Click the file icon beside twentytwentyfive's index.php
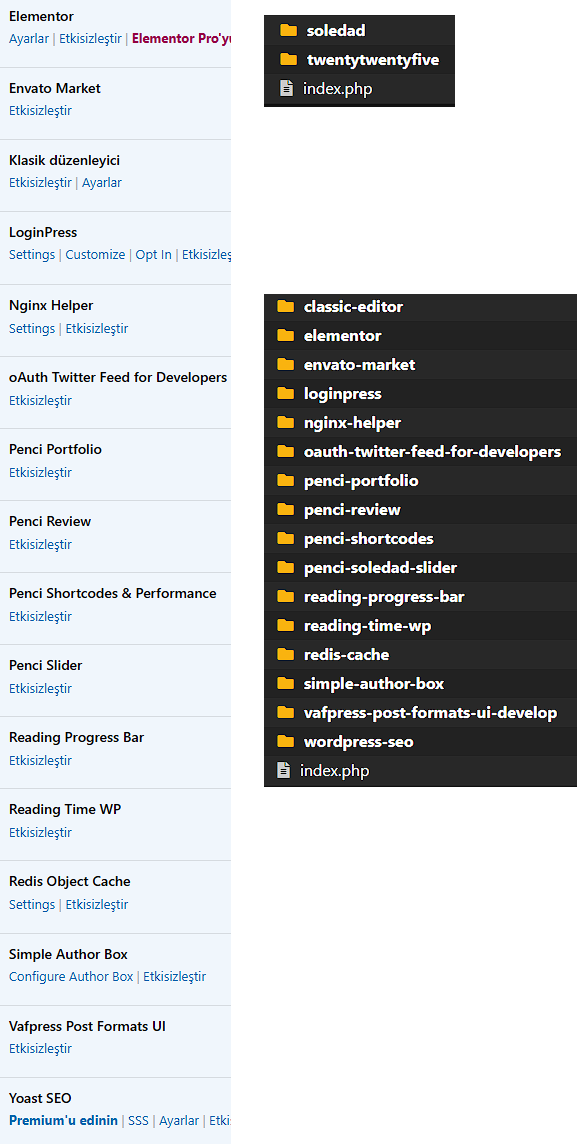This screenshot has height=1144, width=577. [x=286, y=88]
